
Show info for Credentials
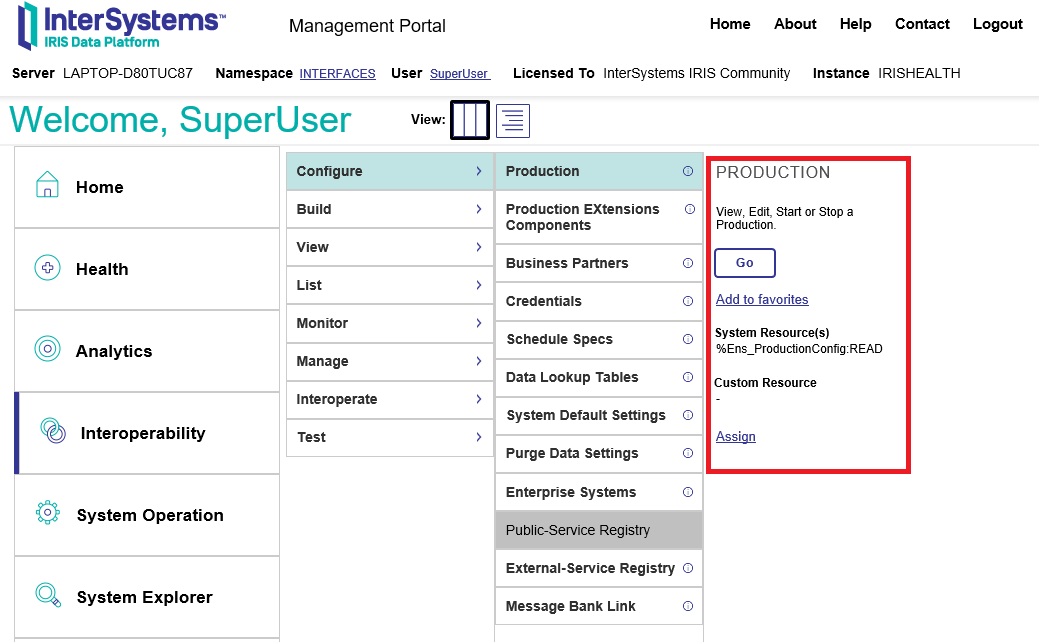point(688,301)
